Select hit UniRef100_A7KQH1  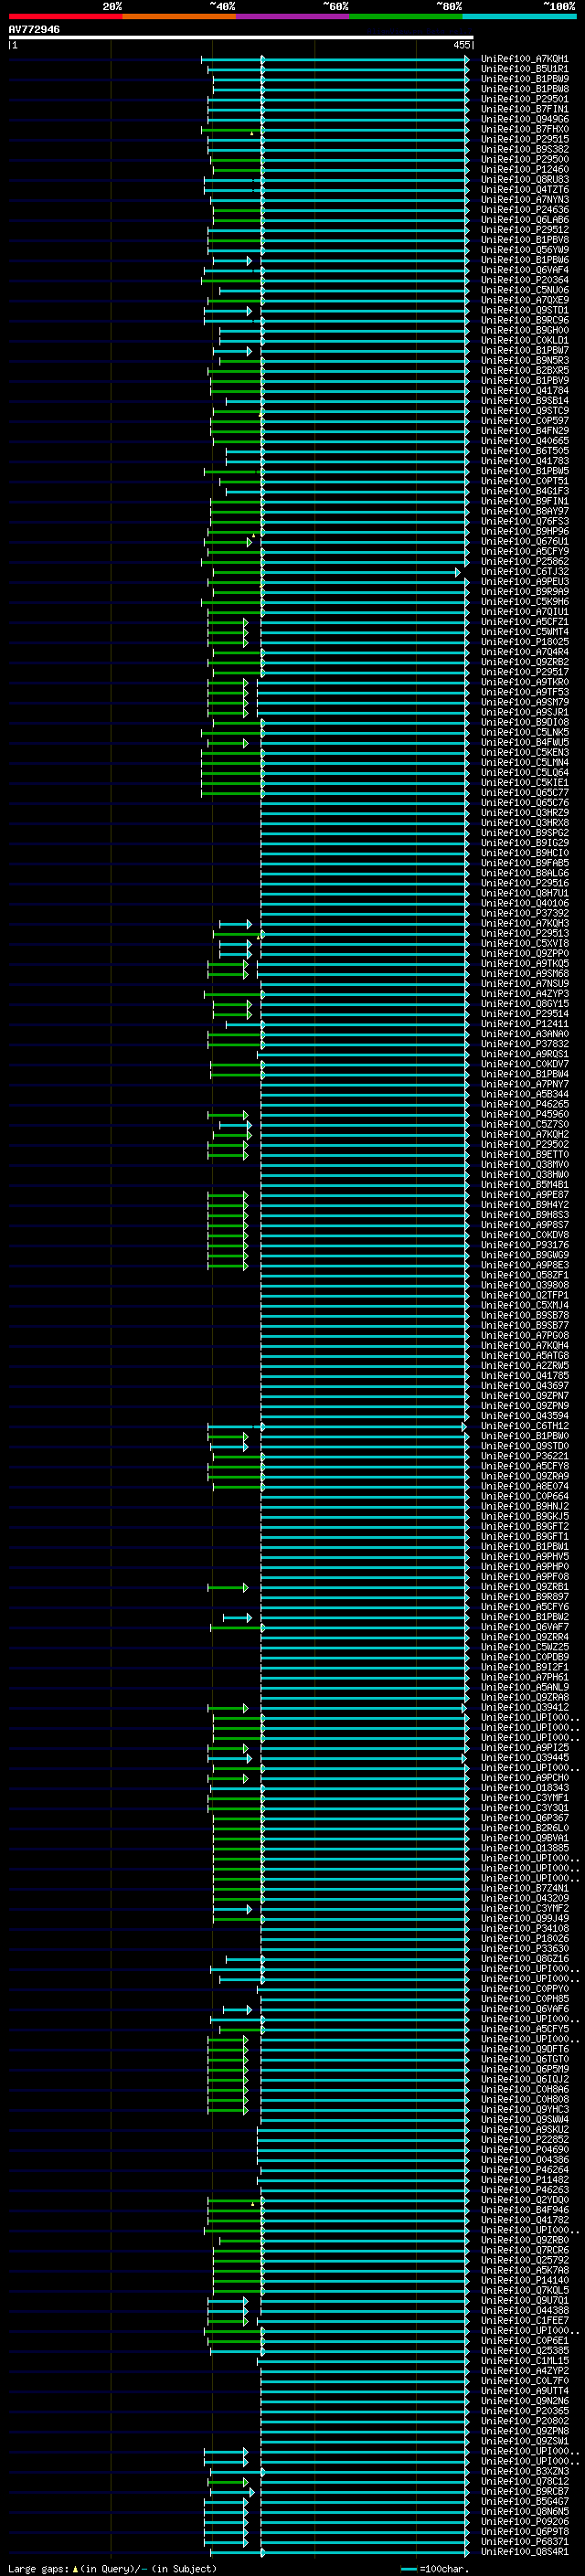[524, 59]
